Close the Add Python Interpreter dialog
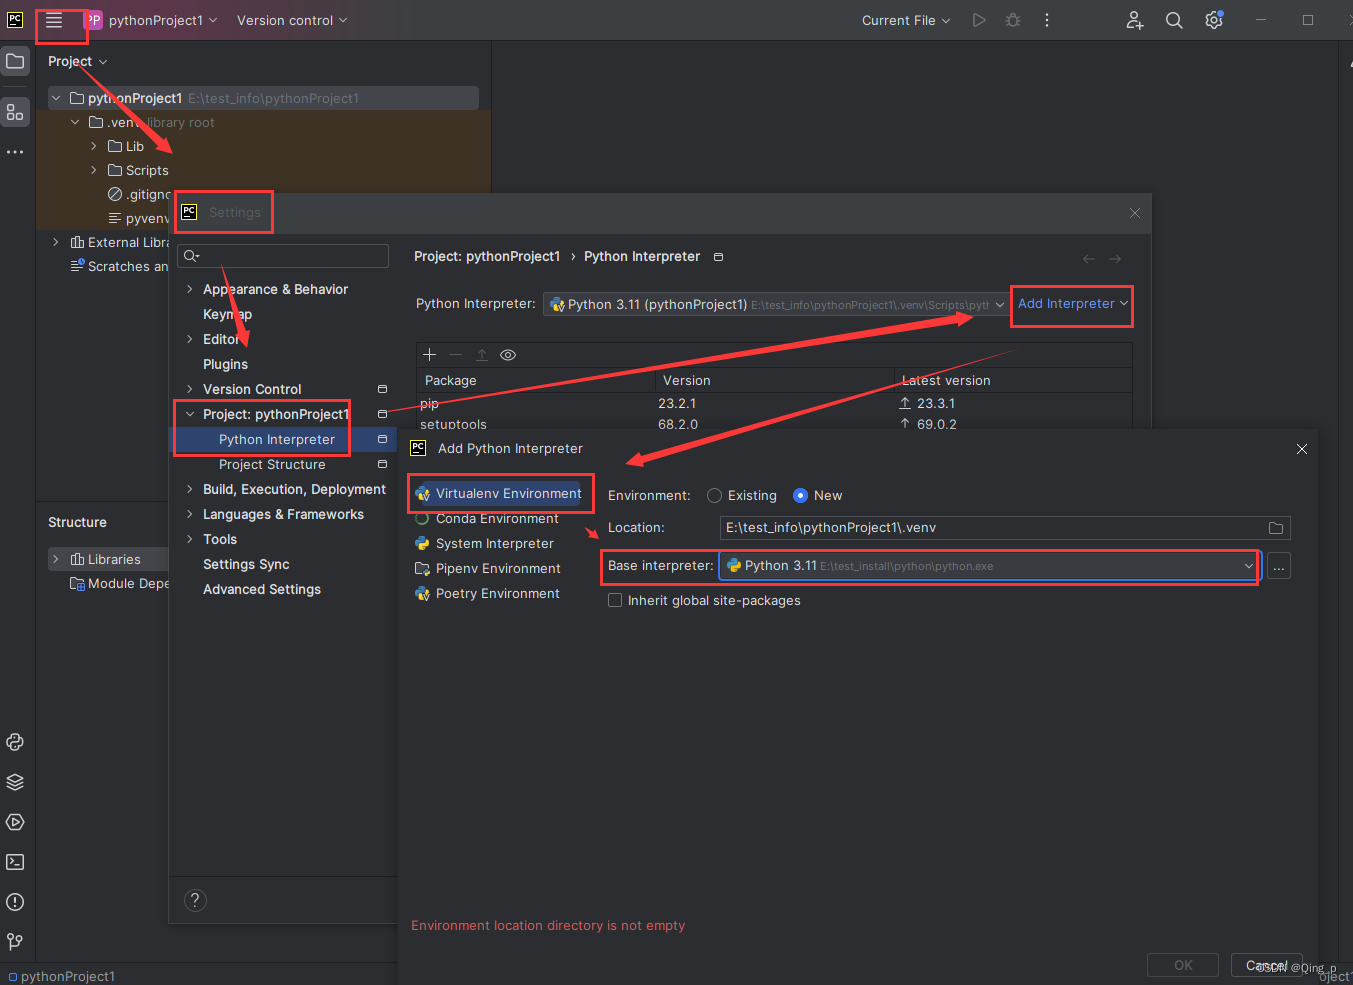 pos(1302,449)
